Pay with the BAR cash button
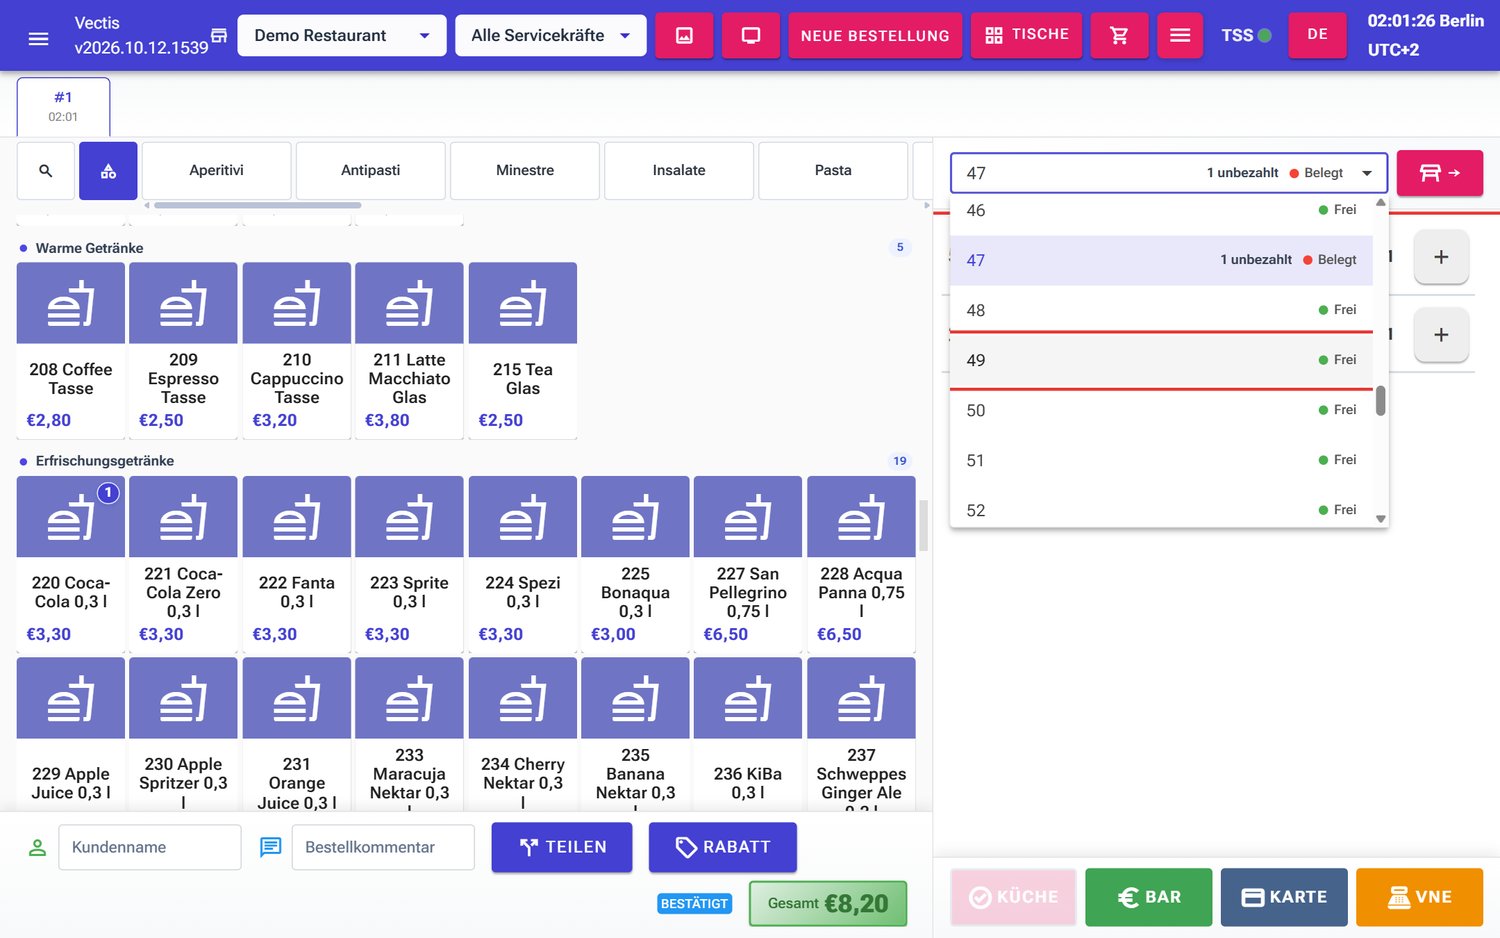This screenshot has height=938, width=1500. [1149, 897]
